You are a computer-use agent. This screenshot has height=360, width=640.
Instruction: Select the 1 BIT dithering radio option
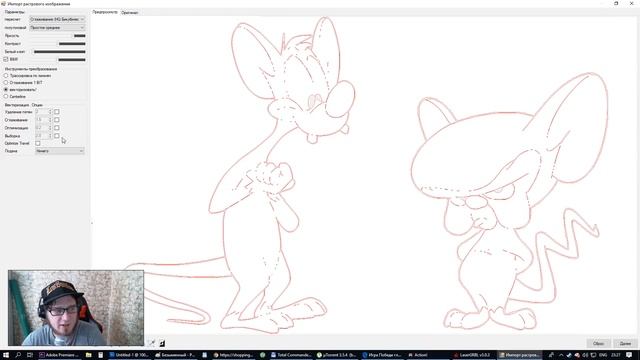[x=23, y=82]
